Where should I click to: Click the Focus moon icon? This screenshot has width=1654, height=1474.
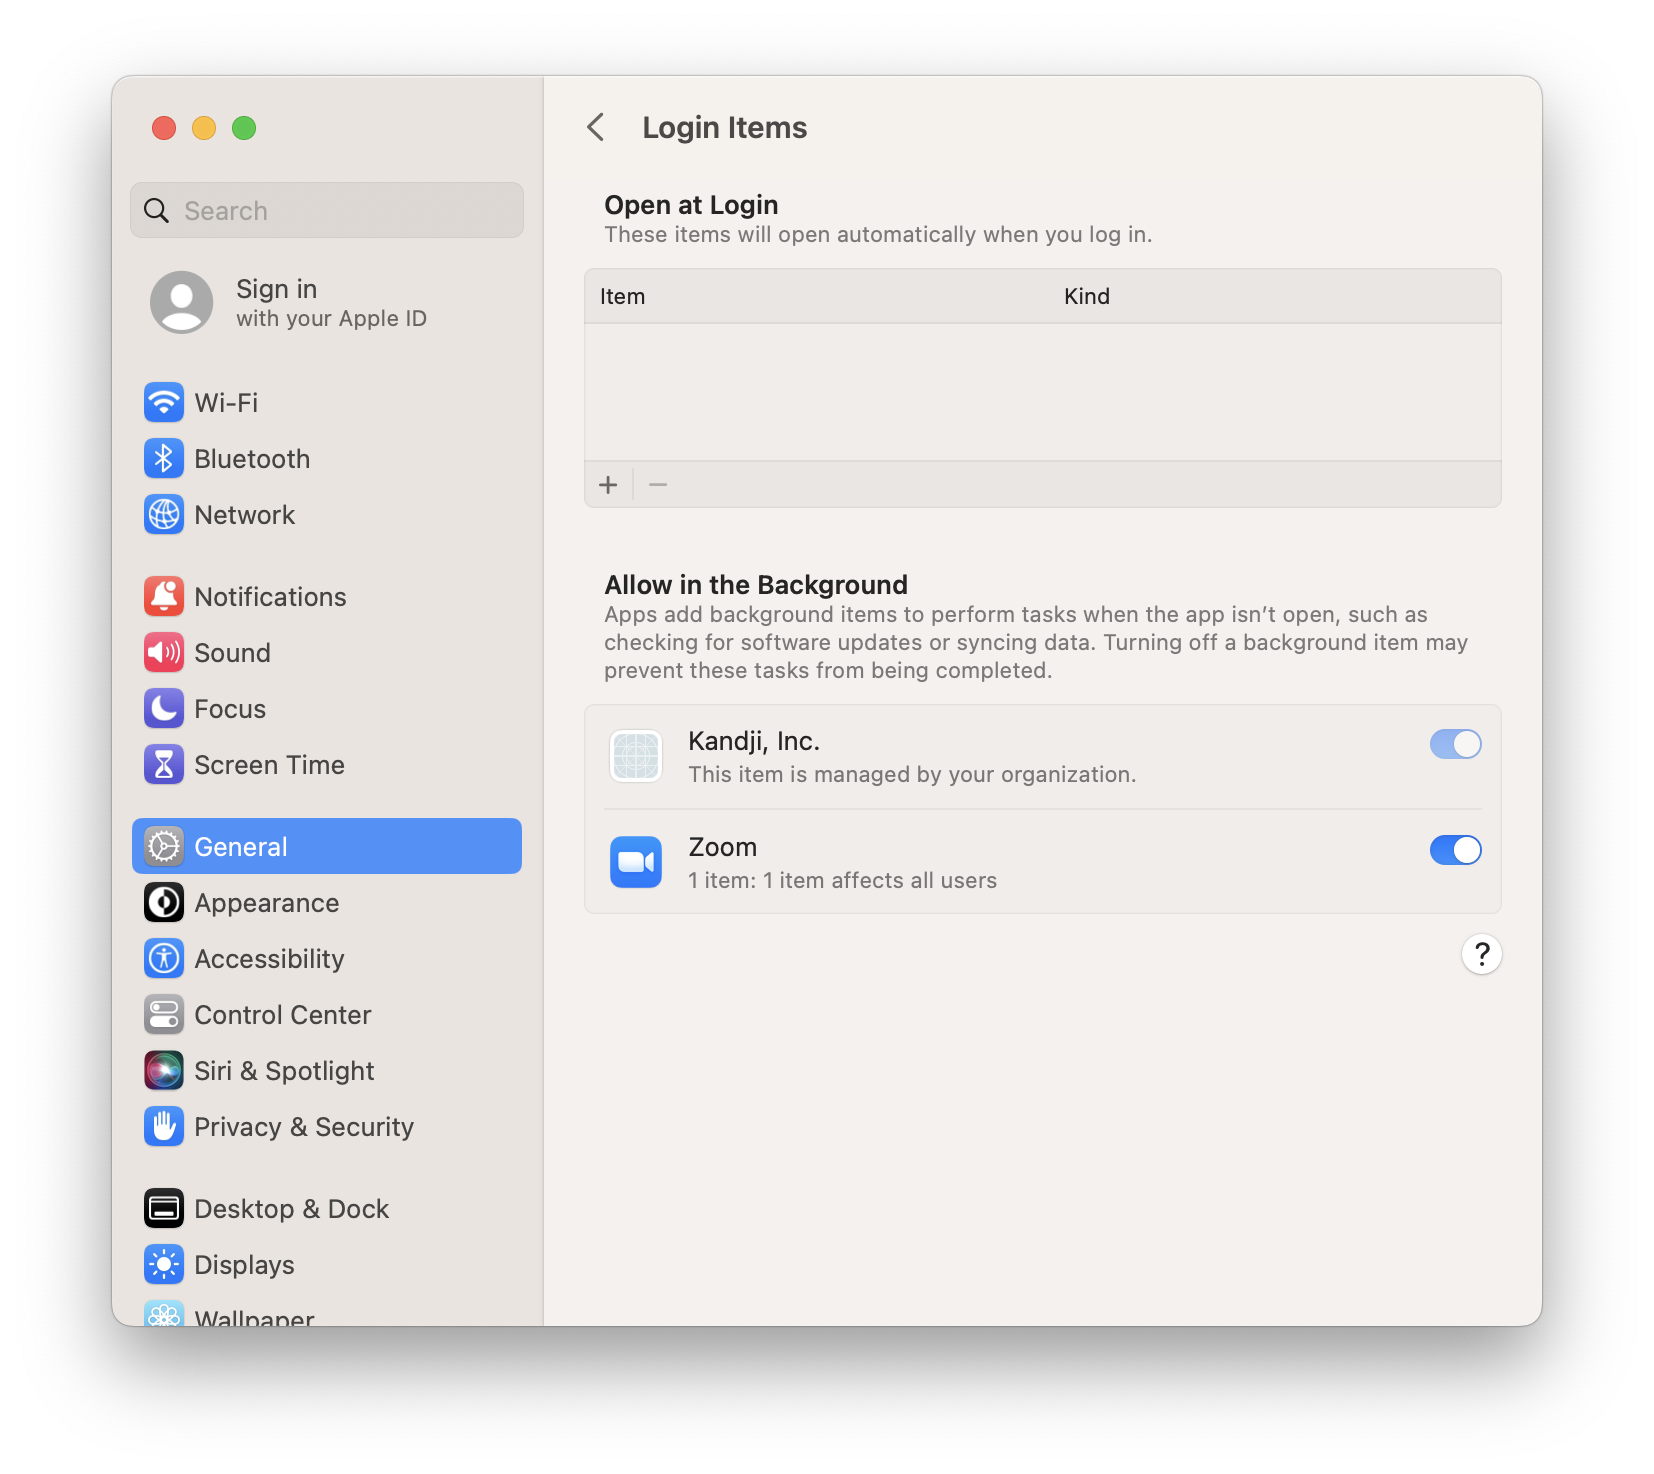[164, 708]
